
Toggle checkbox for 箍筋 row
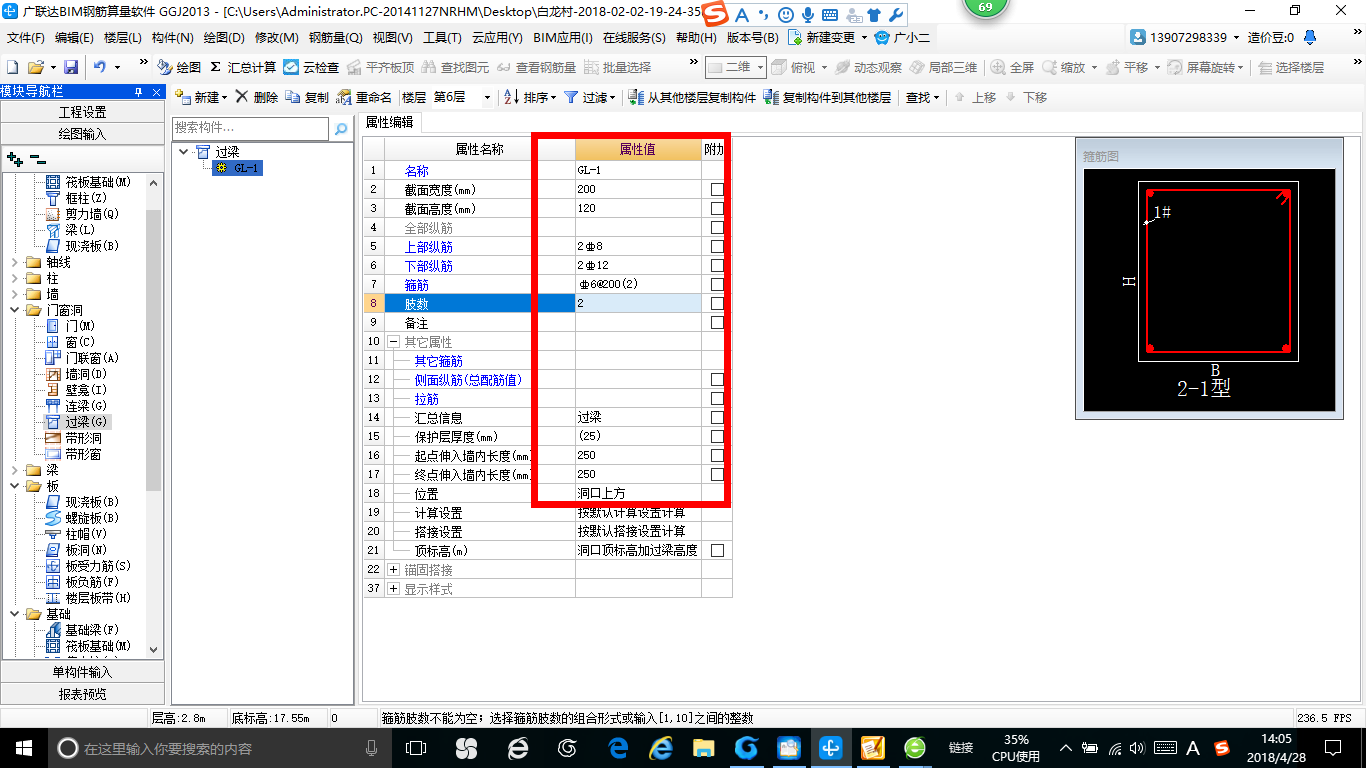(717, 285)
